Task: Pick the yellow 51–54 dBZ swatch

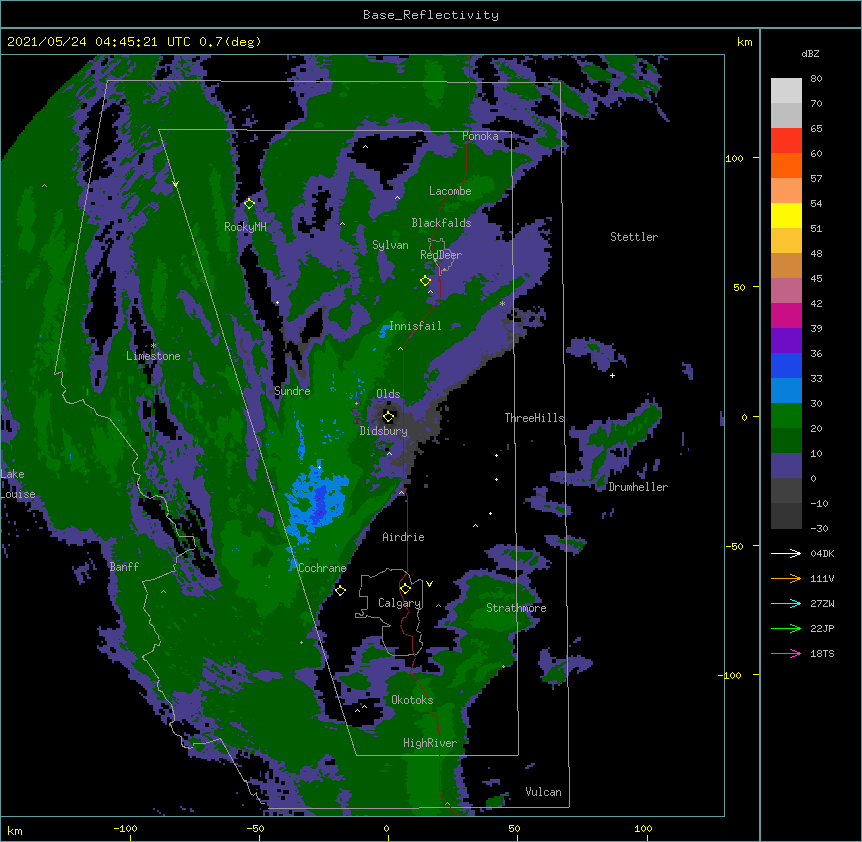Action: click(x=786, y=216)
